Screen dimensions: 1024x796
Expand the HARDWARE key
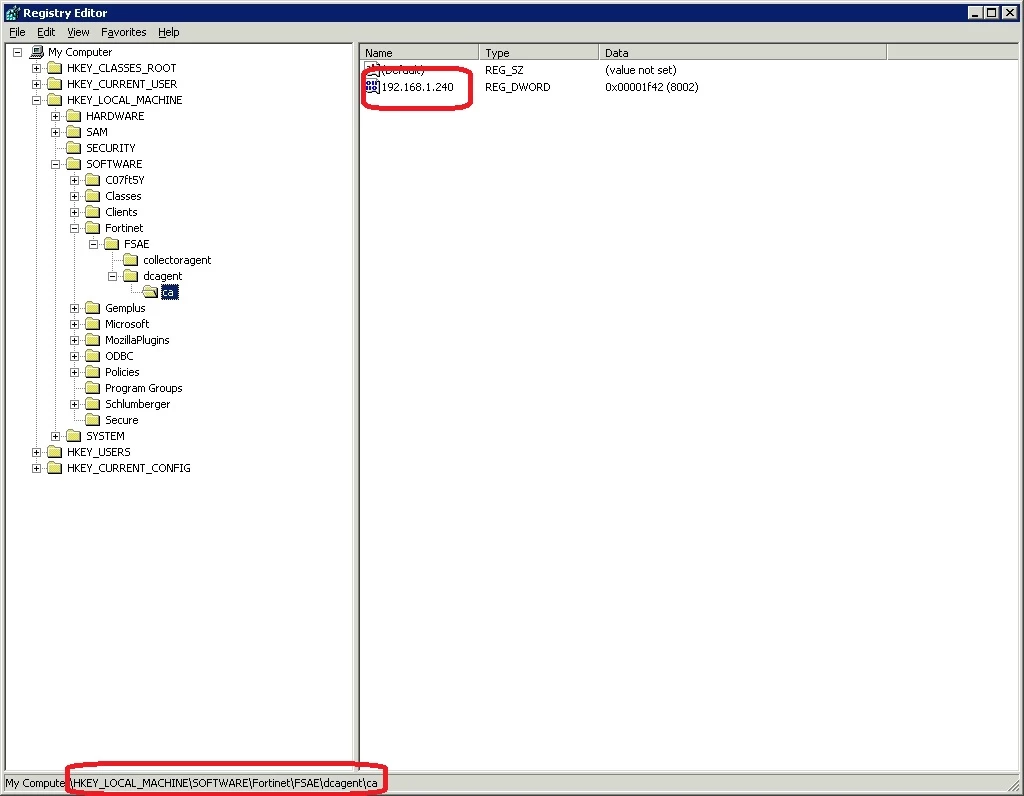[56, 116]
